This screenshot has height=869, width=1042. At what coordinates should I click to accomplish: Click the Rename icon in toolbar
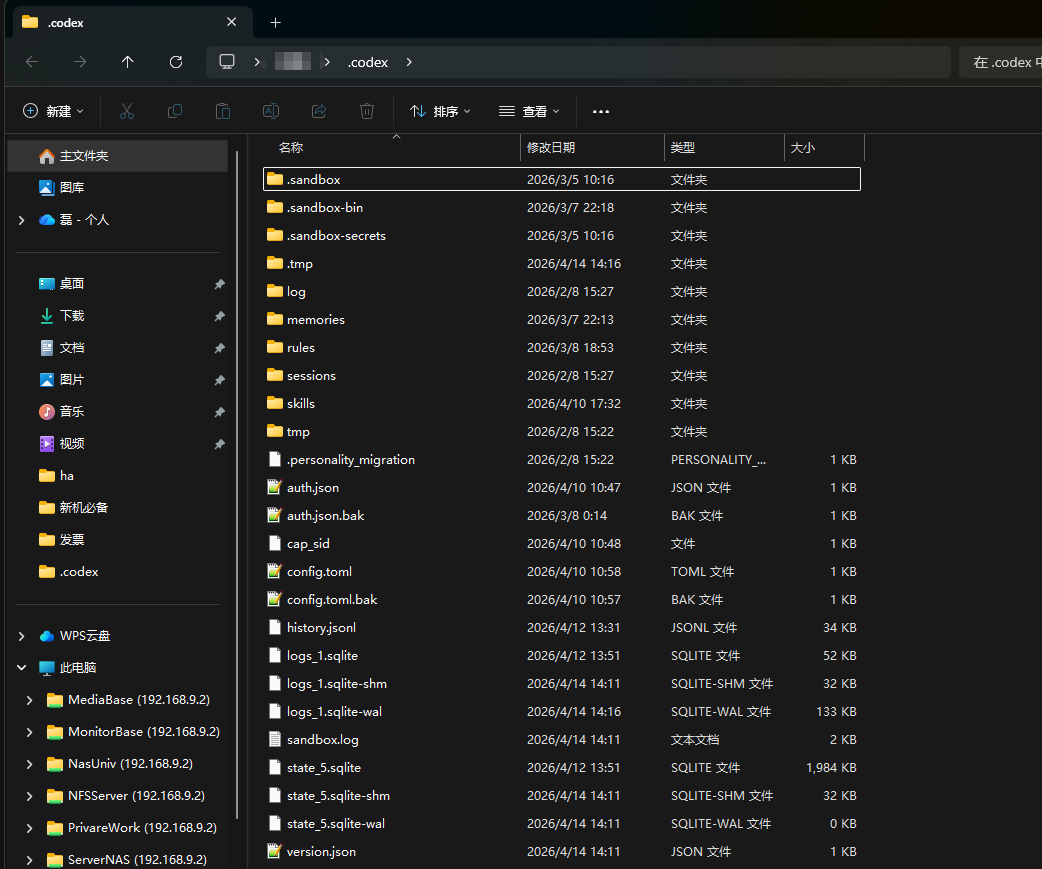[x=271, y=111]
